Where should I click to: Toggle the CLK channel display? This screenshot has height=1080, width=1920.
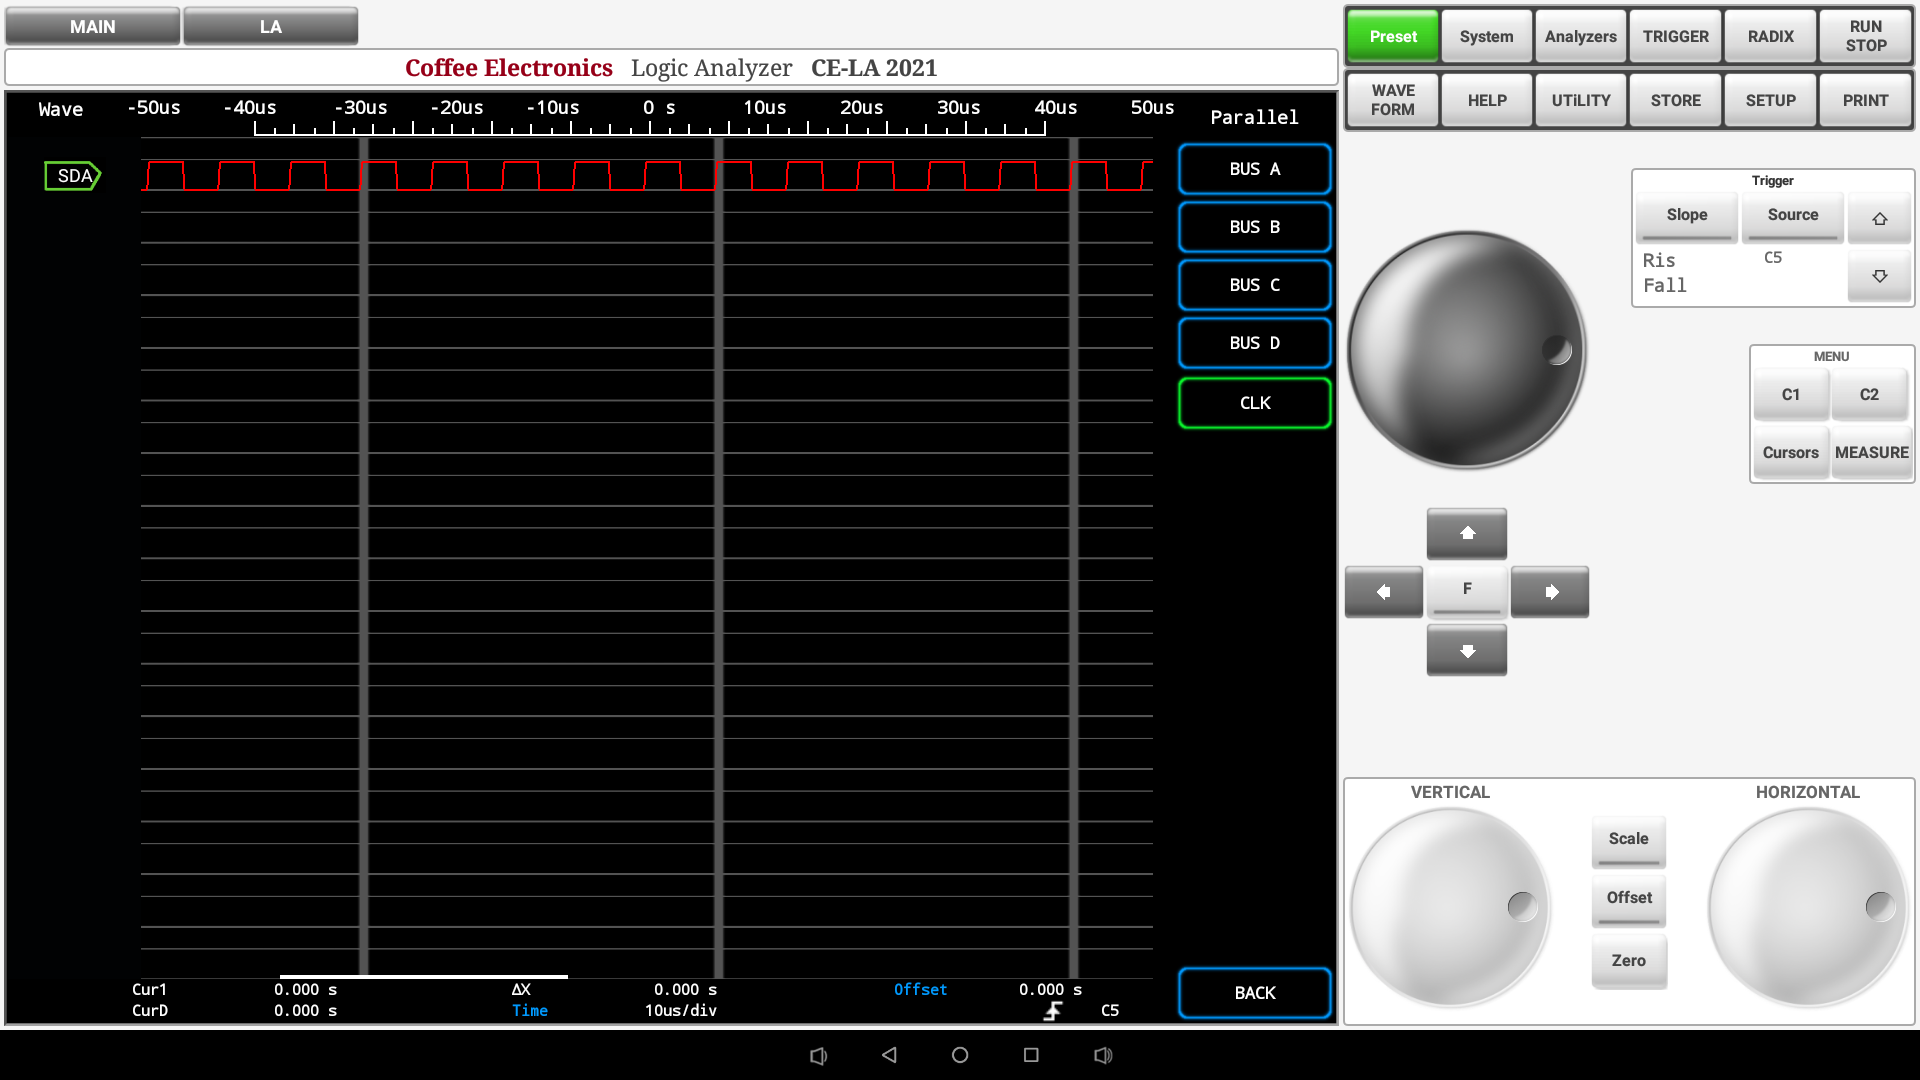(x=1254, y=403)
